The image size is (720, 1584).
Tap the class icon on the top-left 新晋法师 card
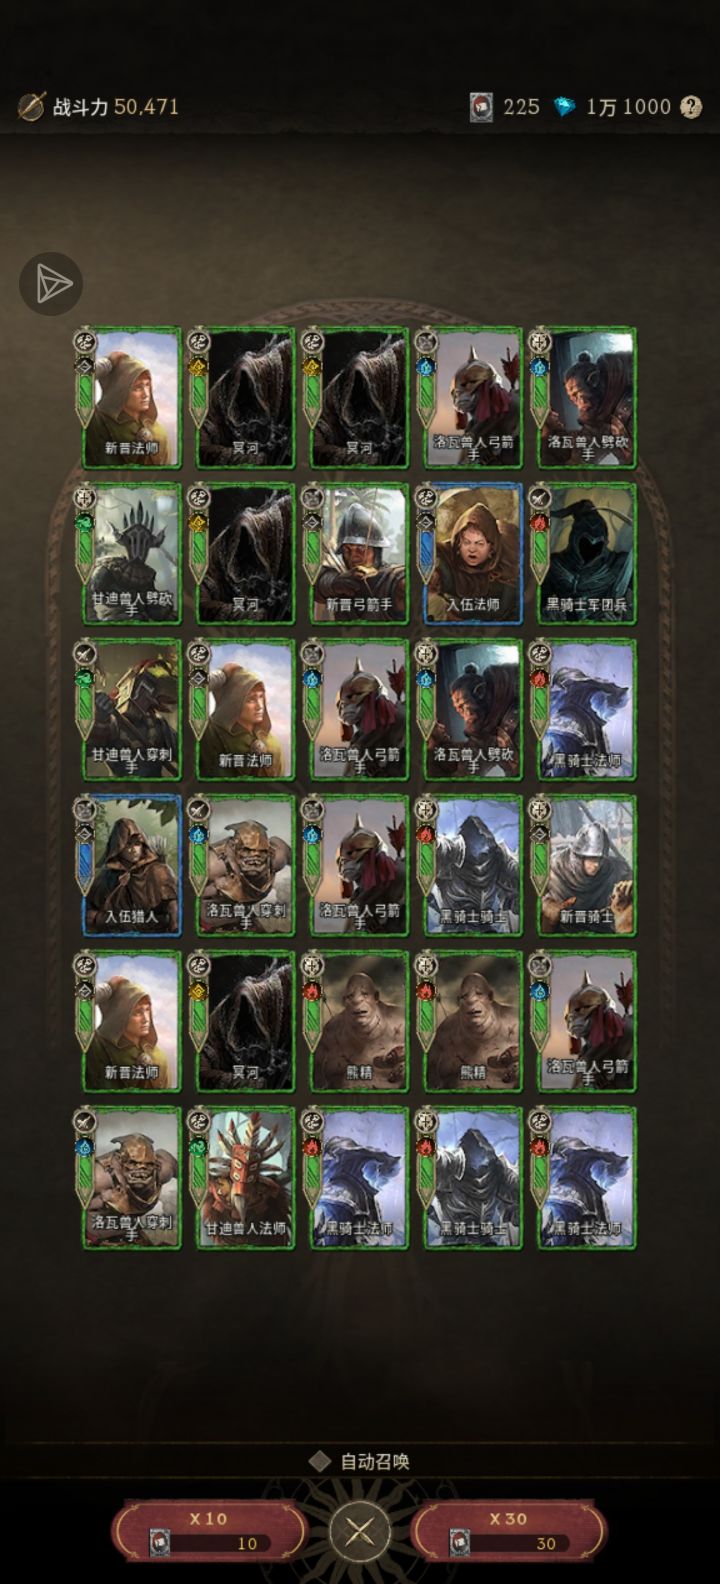[86, 341]
